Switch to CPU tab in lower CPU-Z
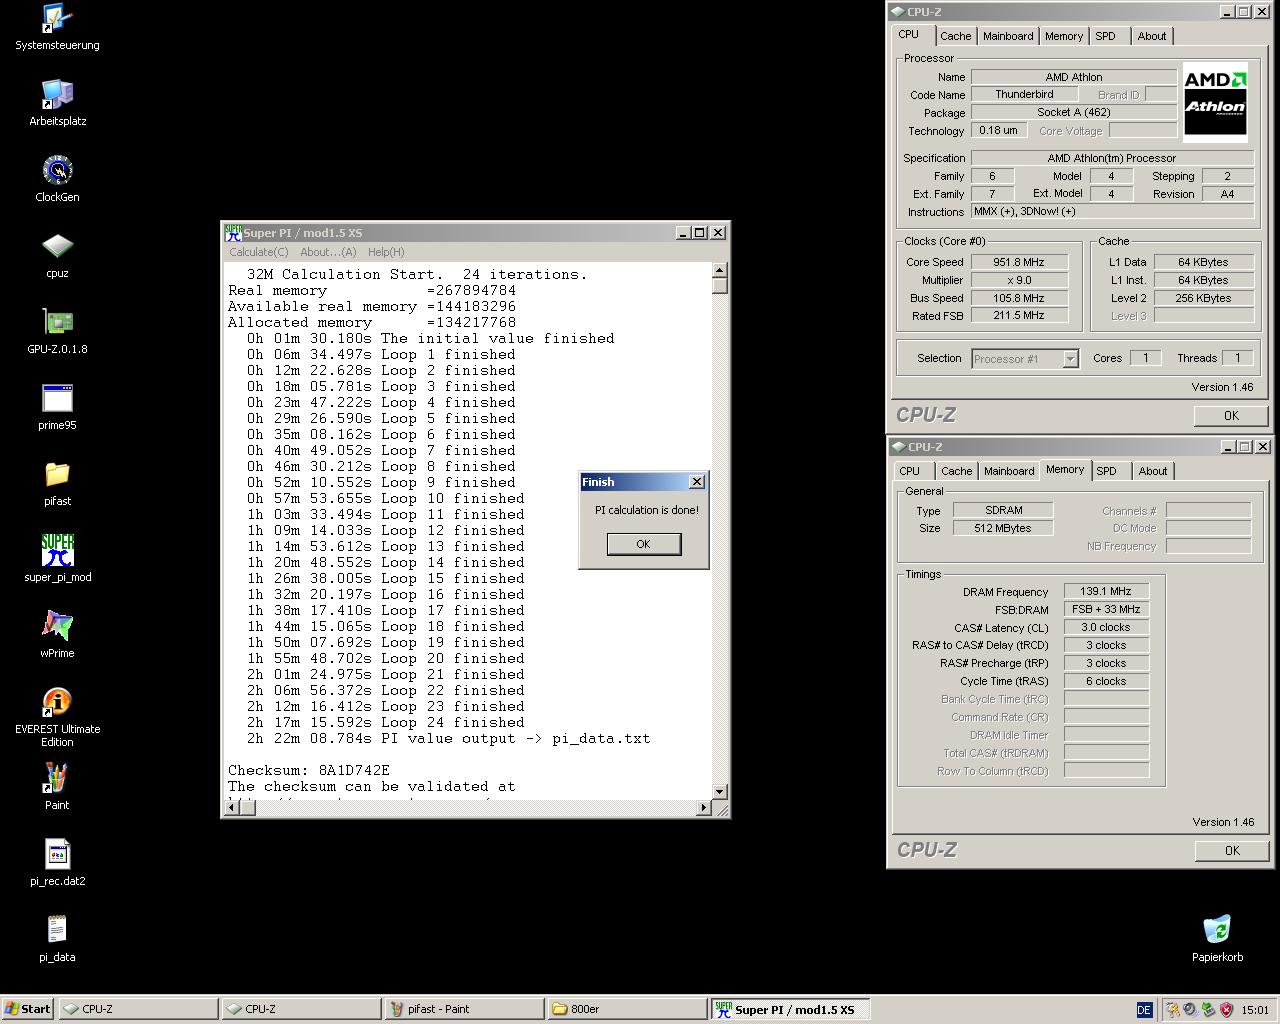 [909, 471]
